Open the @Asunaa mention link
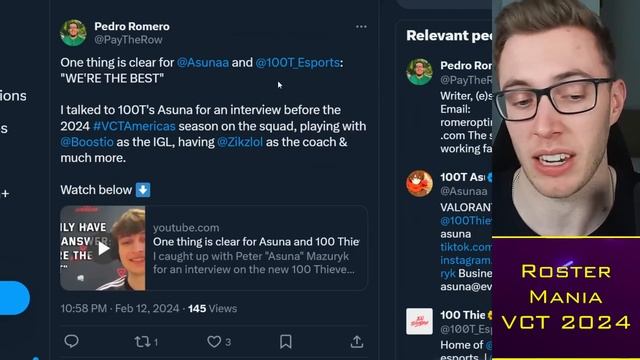Screen dimensions: 640x360 point(202,62)
